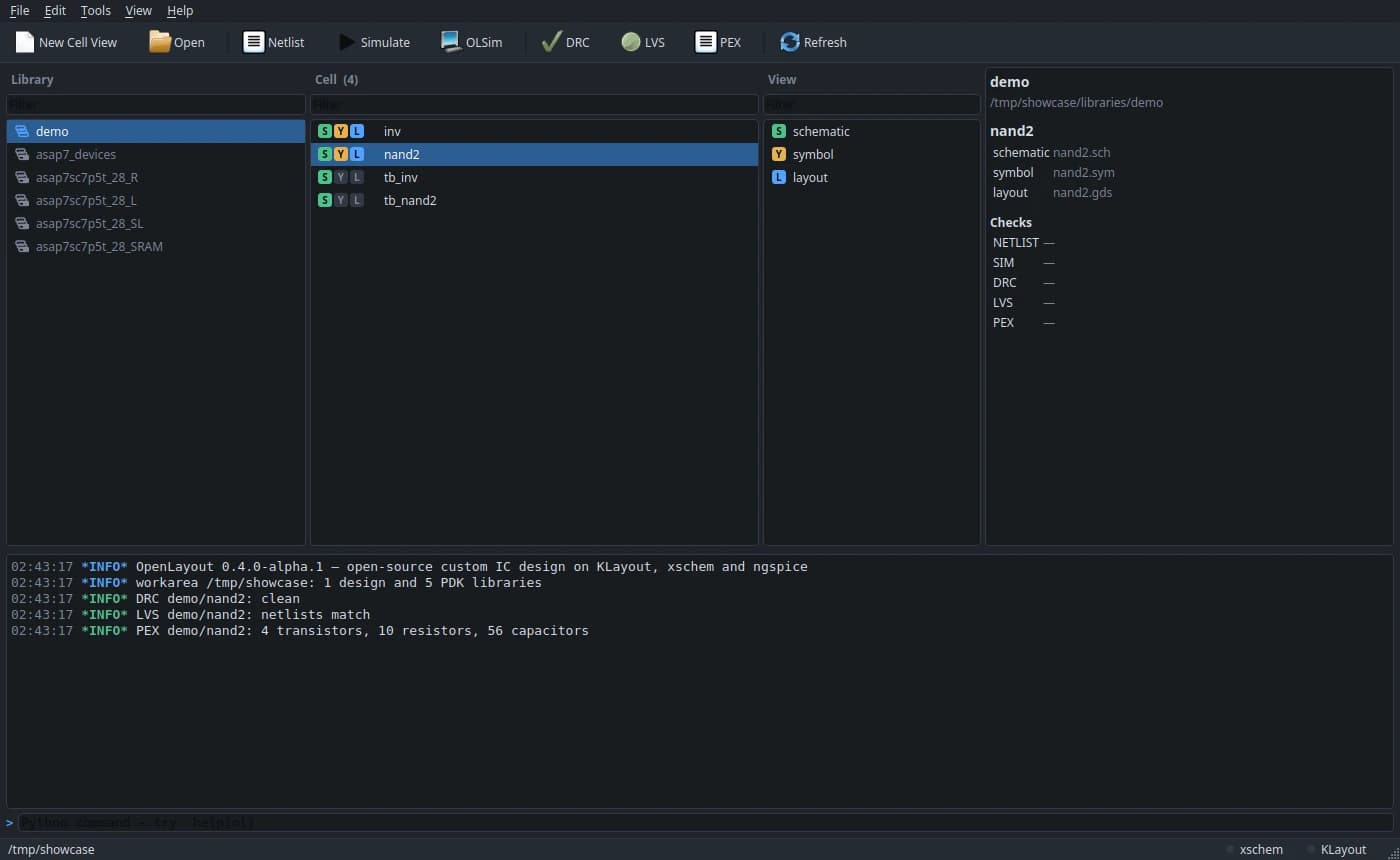Click the green S icon beside schematic view
Viewport: 1400px width, 860px height.
[779, 131]
